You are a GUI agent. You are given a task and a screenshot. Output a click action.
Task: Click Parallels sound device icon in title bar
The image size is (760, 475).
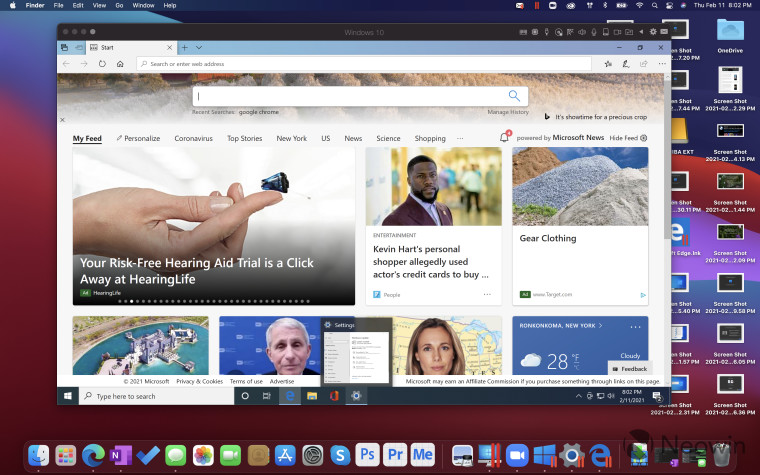581,32
